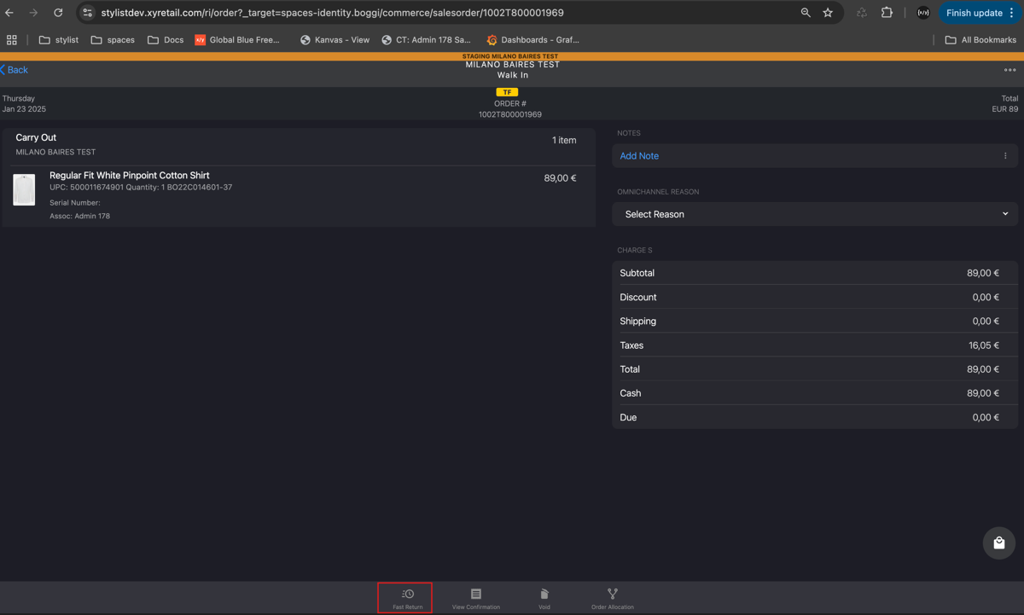Image resolution: width=1024 pixels, height=615 pixels.
Task: Click the Thursday Jan 23 2025 date
Action: point(24,104)
